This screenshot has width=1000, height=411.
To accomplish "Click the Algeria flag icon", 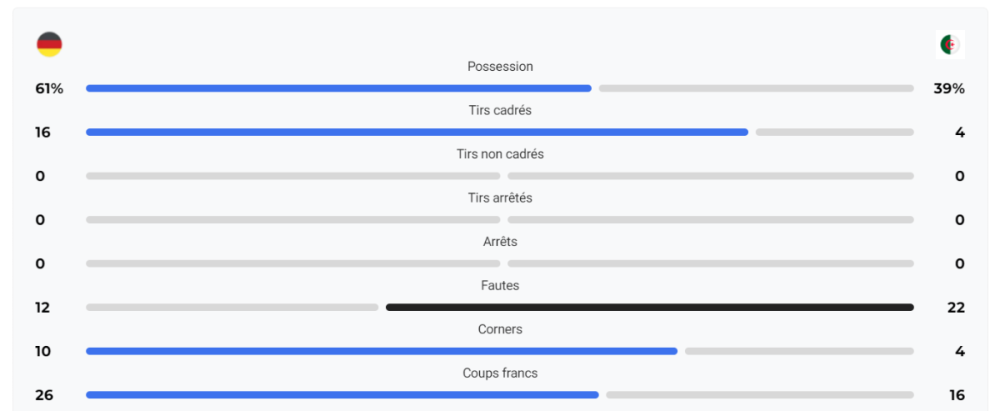I will click(950, 45).
